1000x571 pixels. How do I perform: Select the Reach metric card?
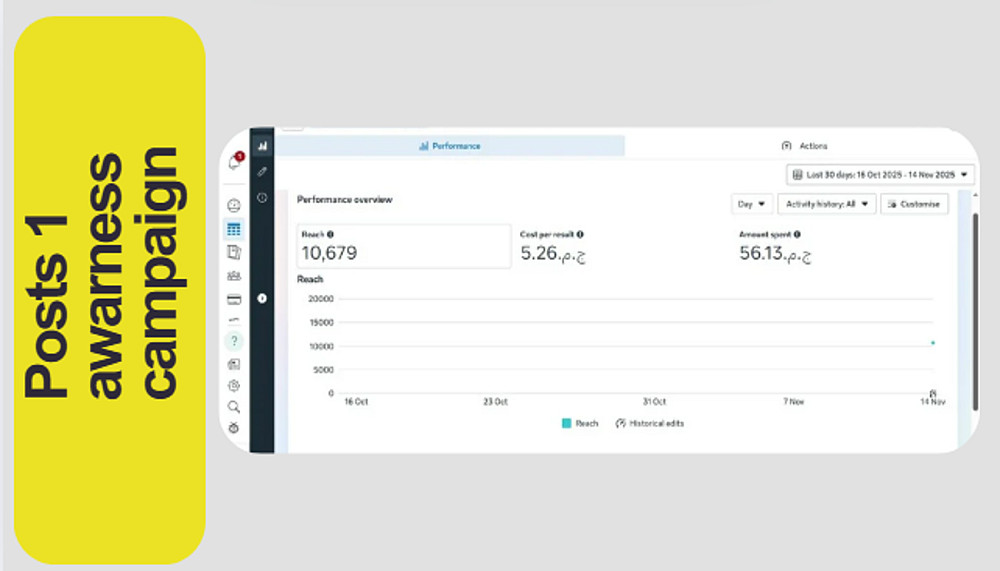point(404,246)
